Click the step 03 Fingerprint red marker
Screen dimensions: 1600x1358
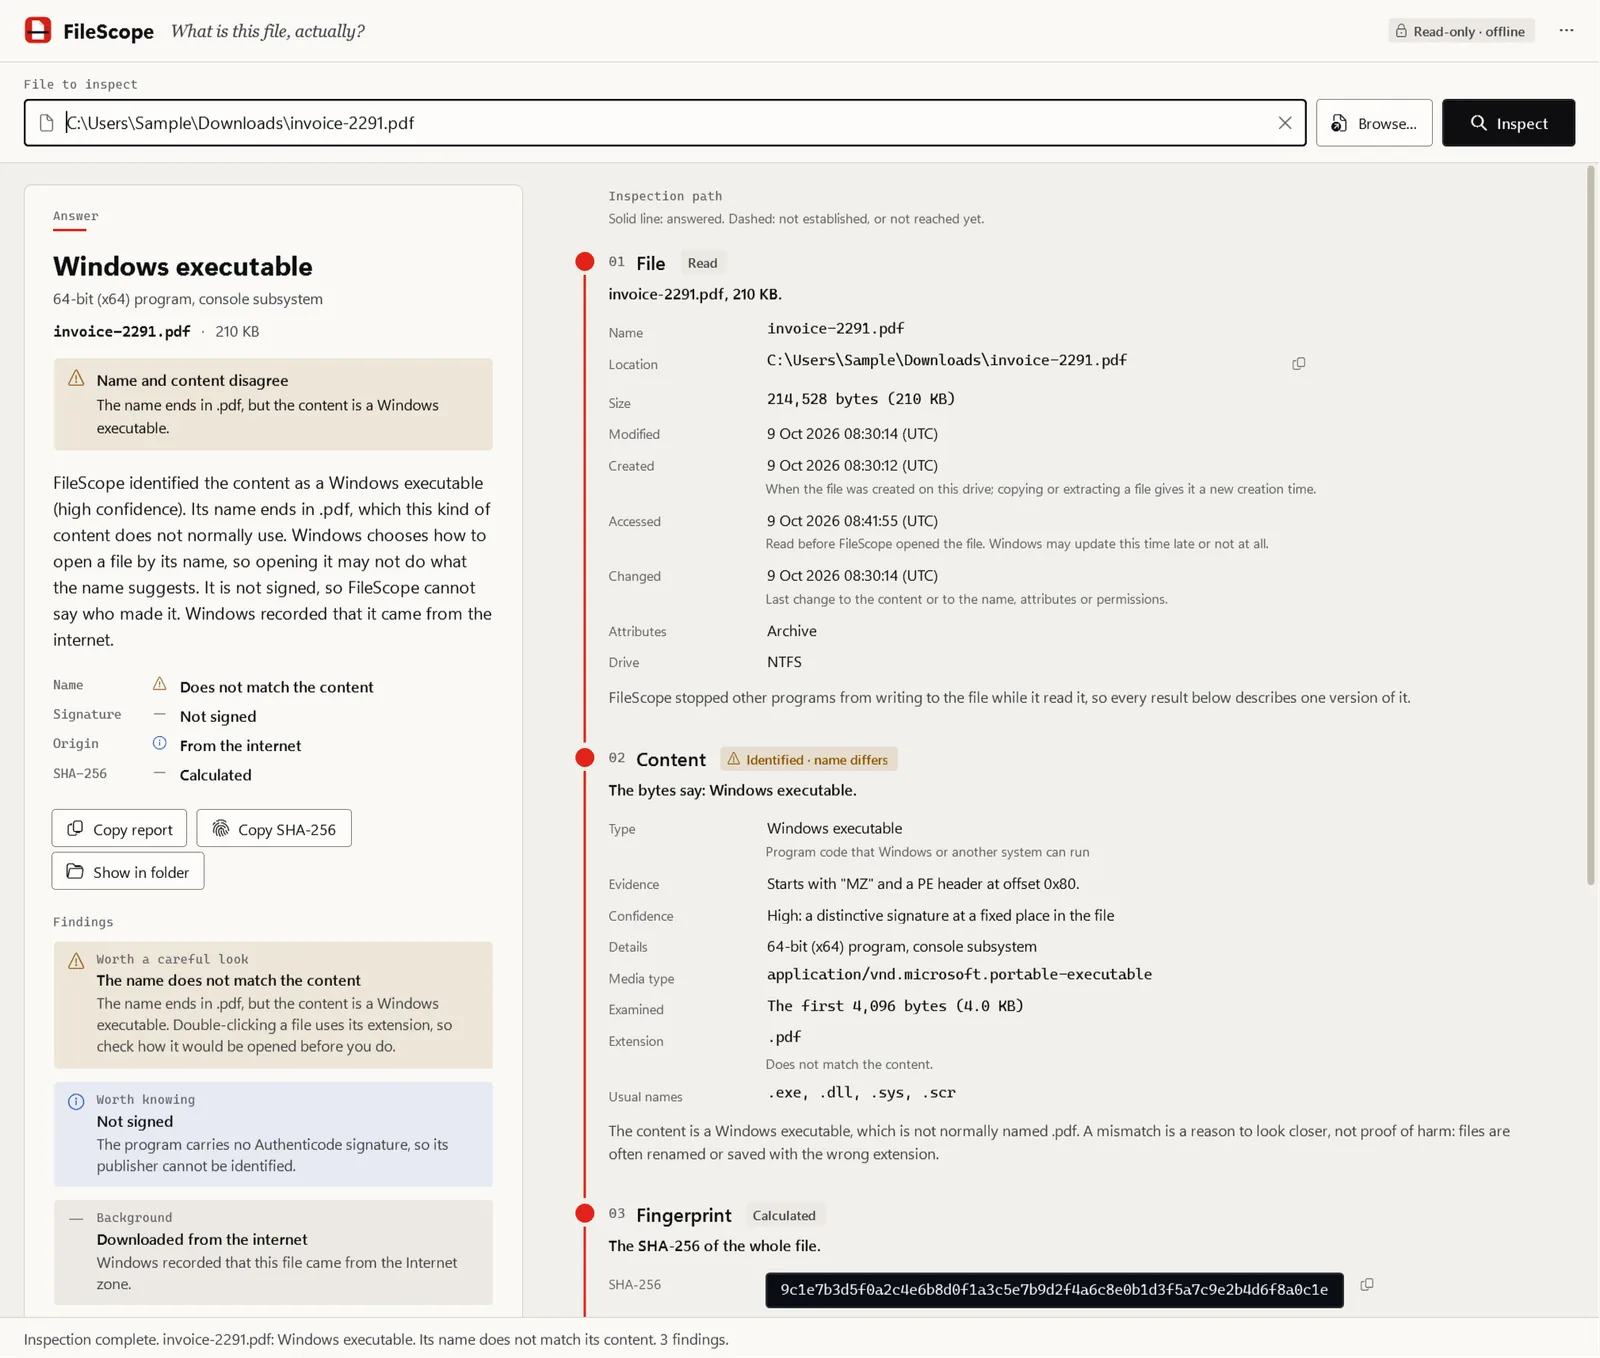[585, 1214]
